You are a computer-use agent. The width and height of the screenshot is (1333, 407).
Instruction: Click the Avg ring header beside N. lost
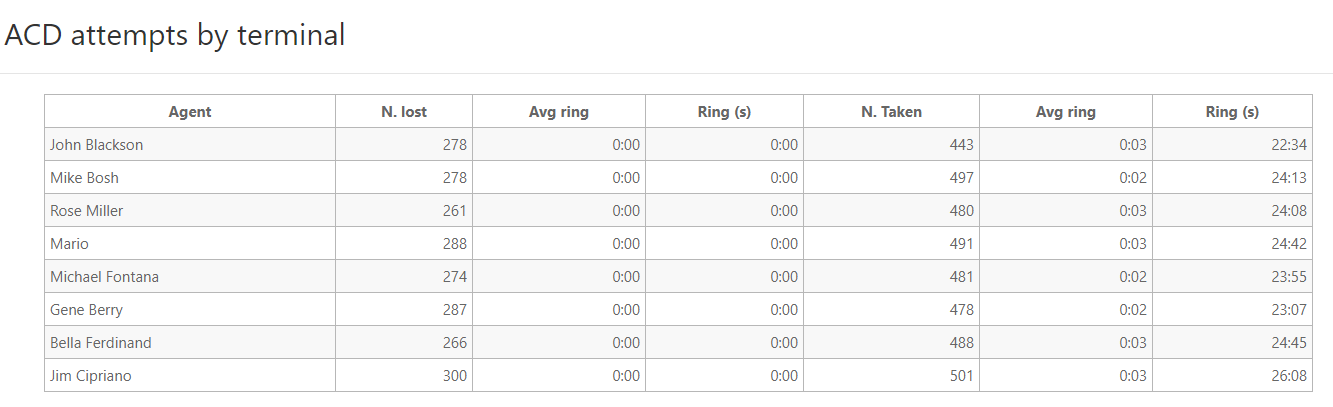click(x=558, y=112)
